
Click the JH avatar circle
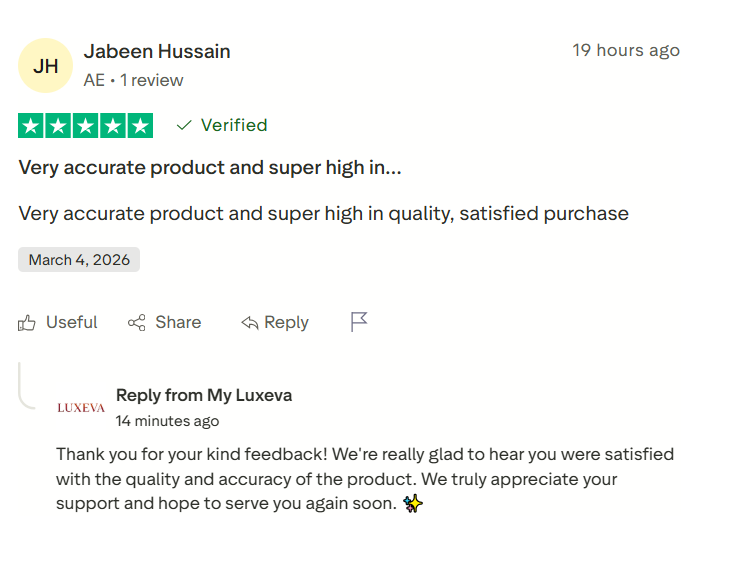[x=45, y=66]
